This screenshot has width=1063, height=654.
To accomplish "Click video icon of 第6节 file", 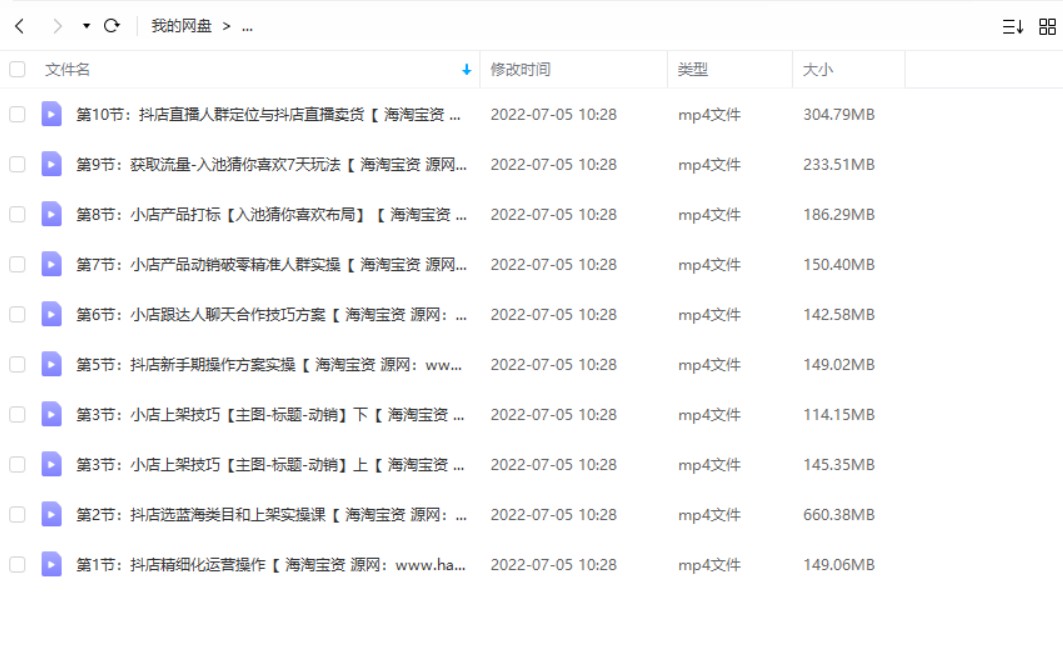I will (x=52, y=314).
